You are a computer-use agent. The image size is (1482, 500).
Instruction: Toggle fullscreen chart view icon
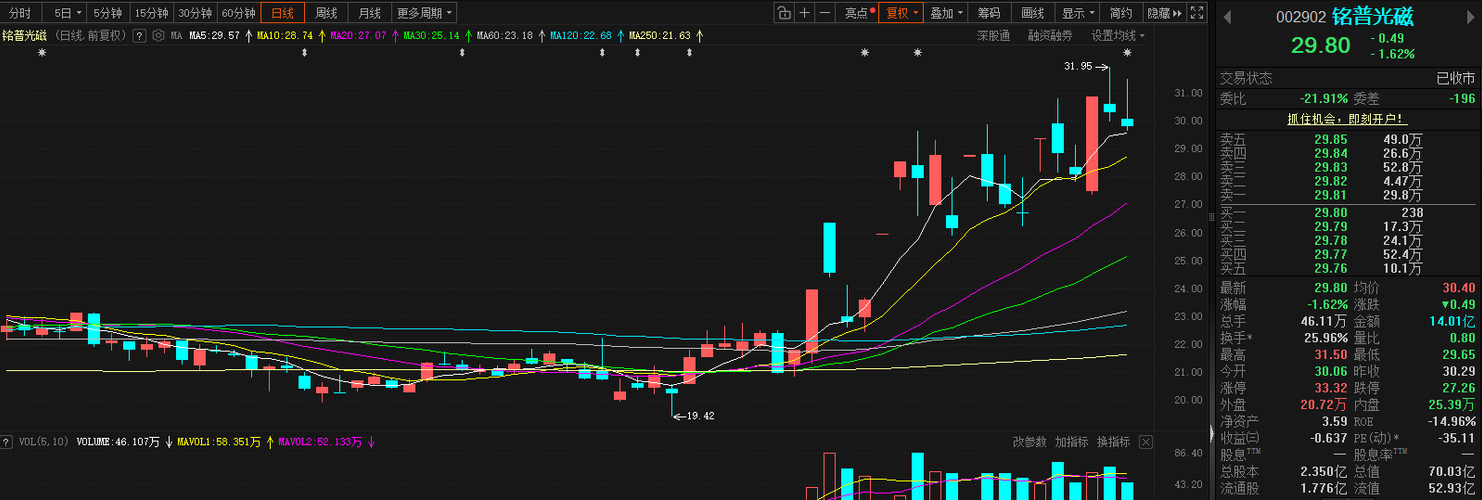tap(1197, 13)
